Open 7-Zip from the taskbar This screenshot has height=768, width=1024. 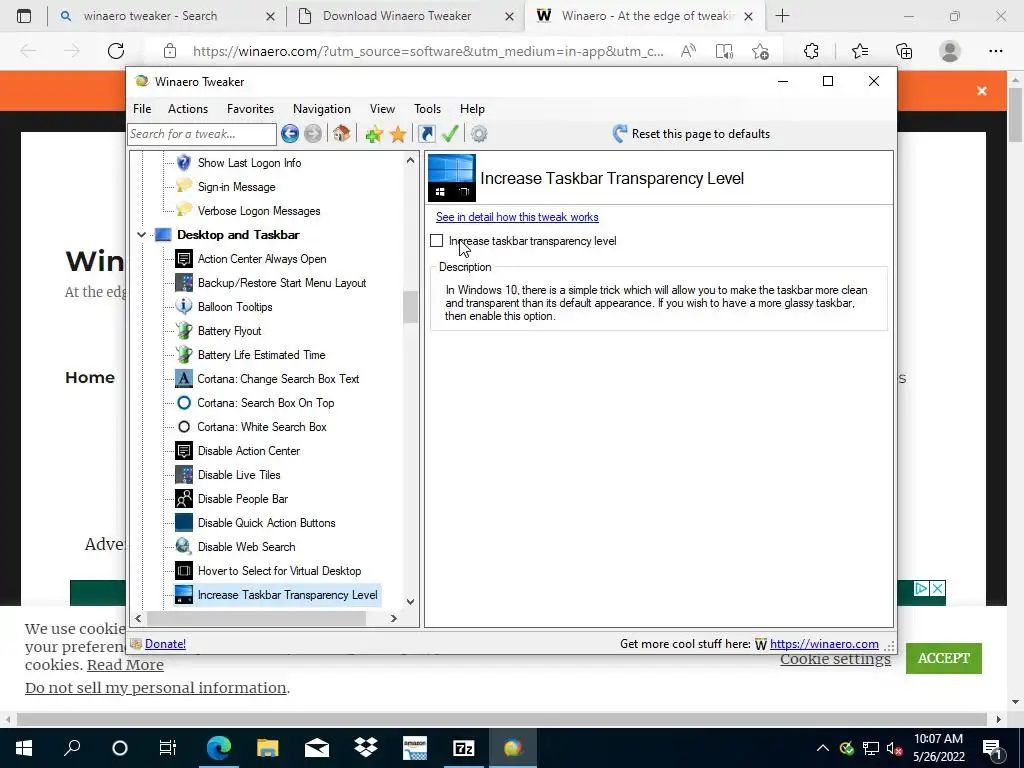pos(464,748)
